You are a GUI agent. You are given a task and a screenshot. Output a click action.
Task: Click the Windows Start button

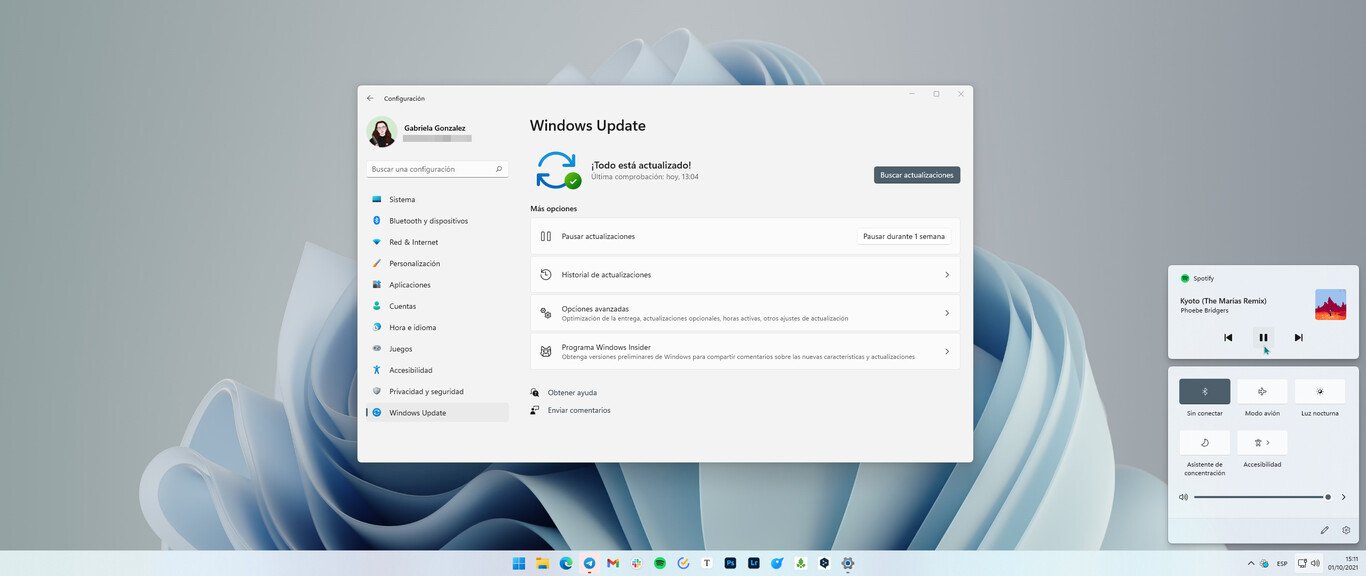519,564
